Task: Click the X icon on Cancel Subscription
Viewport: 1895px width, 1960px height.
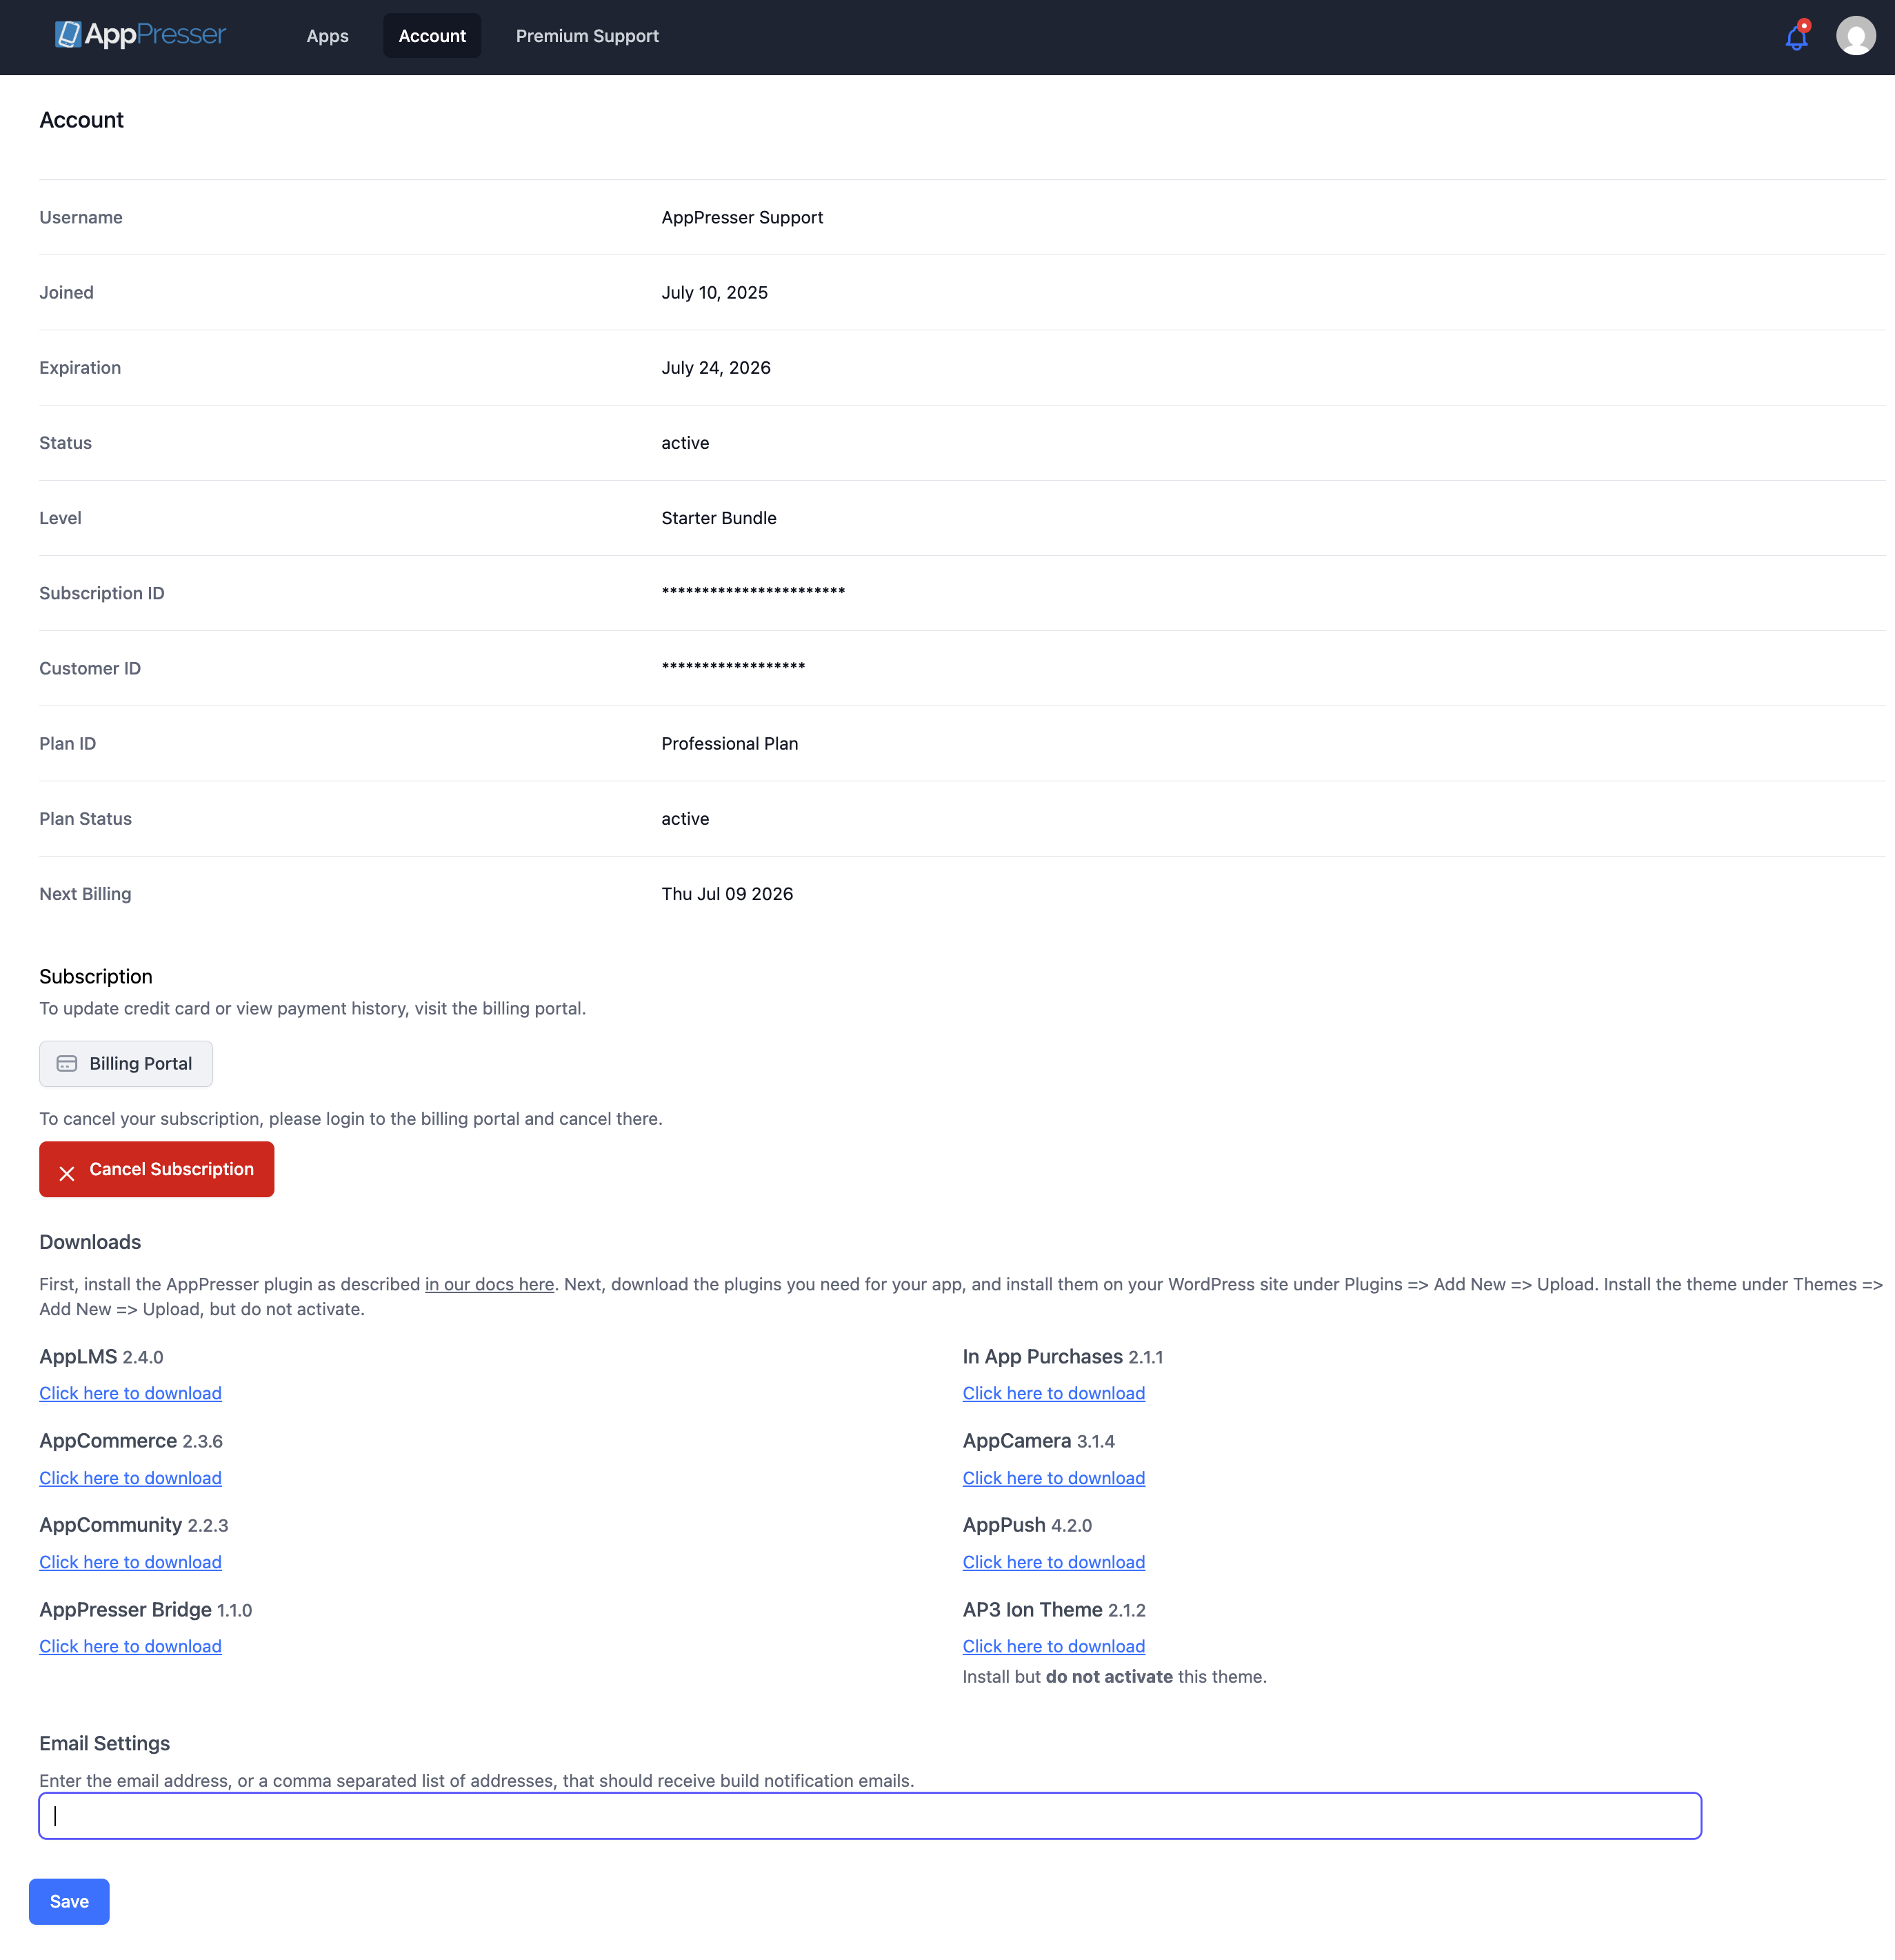Action: pos(67,1173)
